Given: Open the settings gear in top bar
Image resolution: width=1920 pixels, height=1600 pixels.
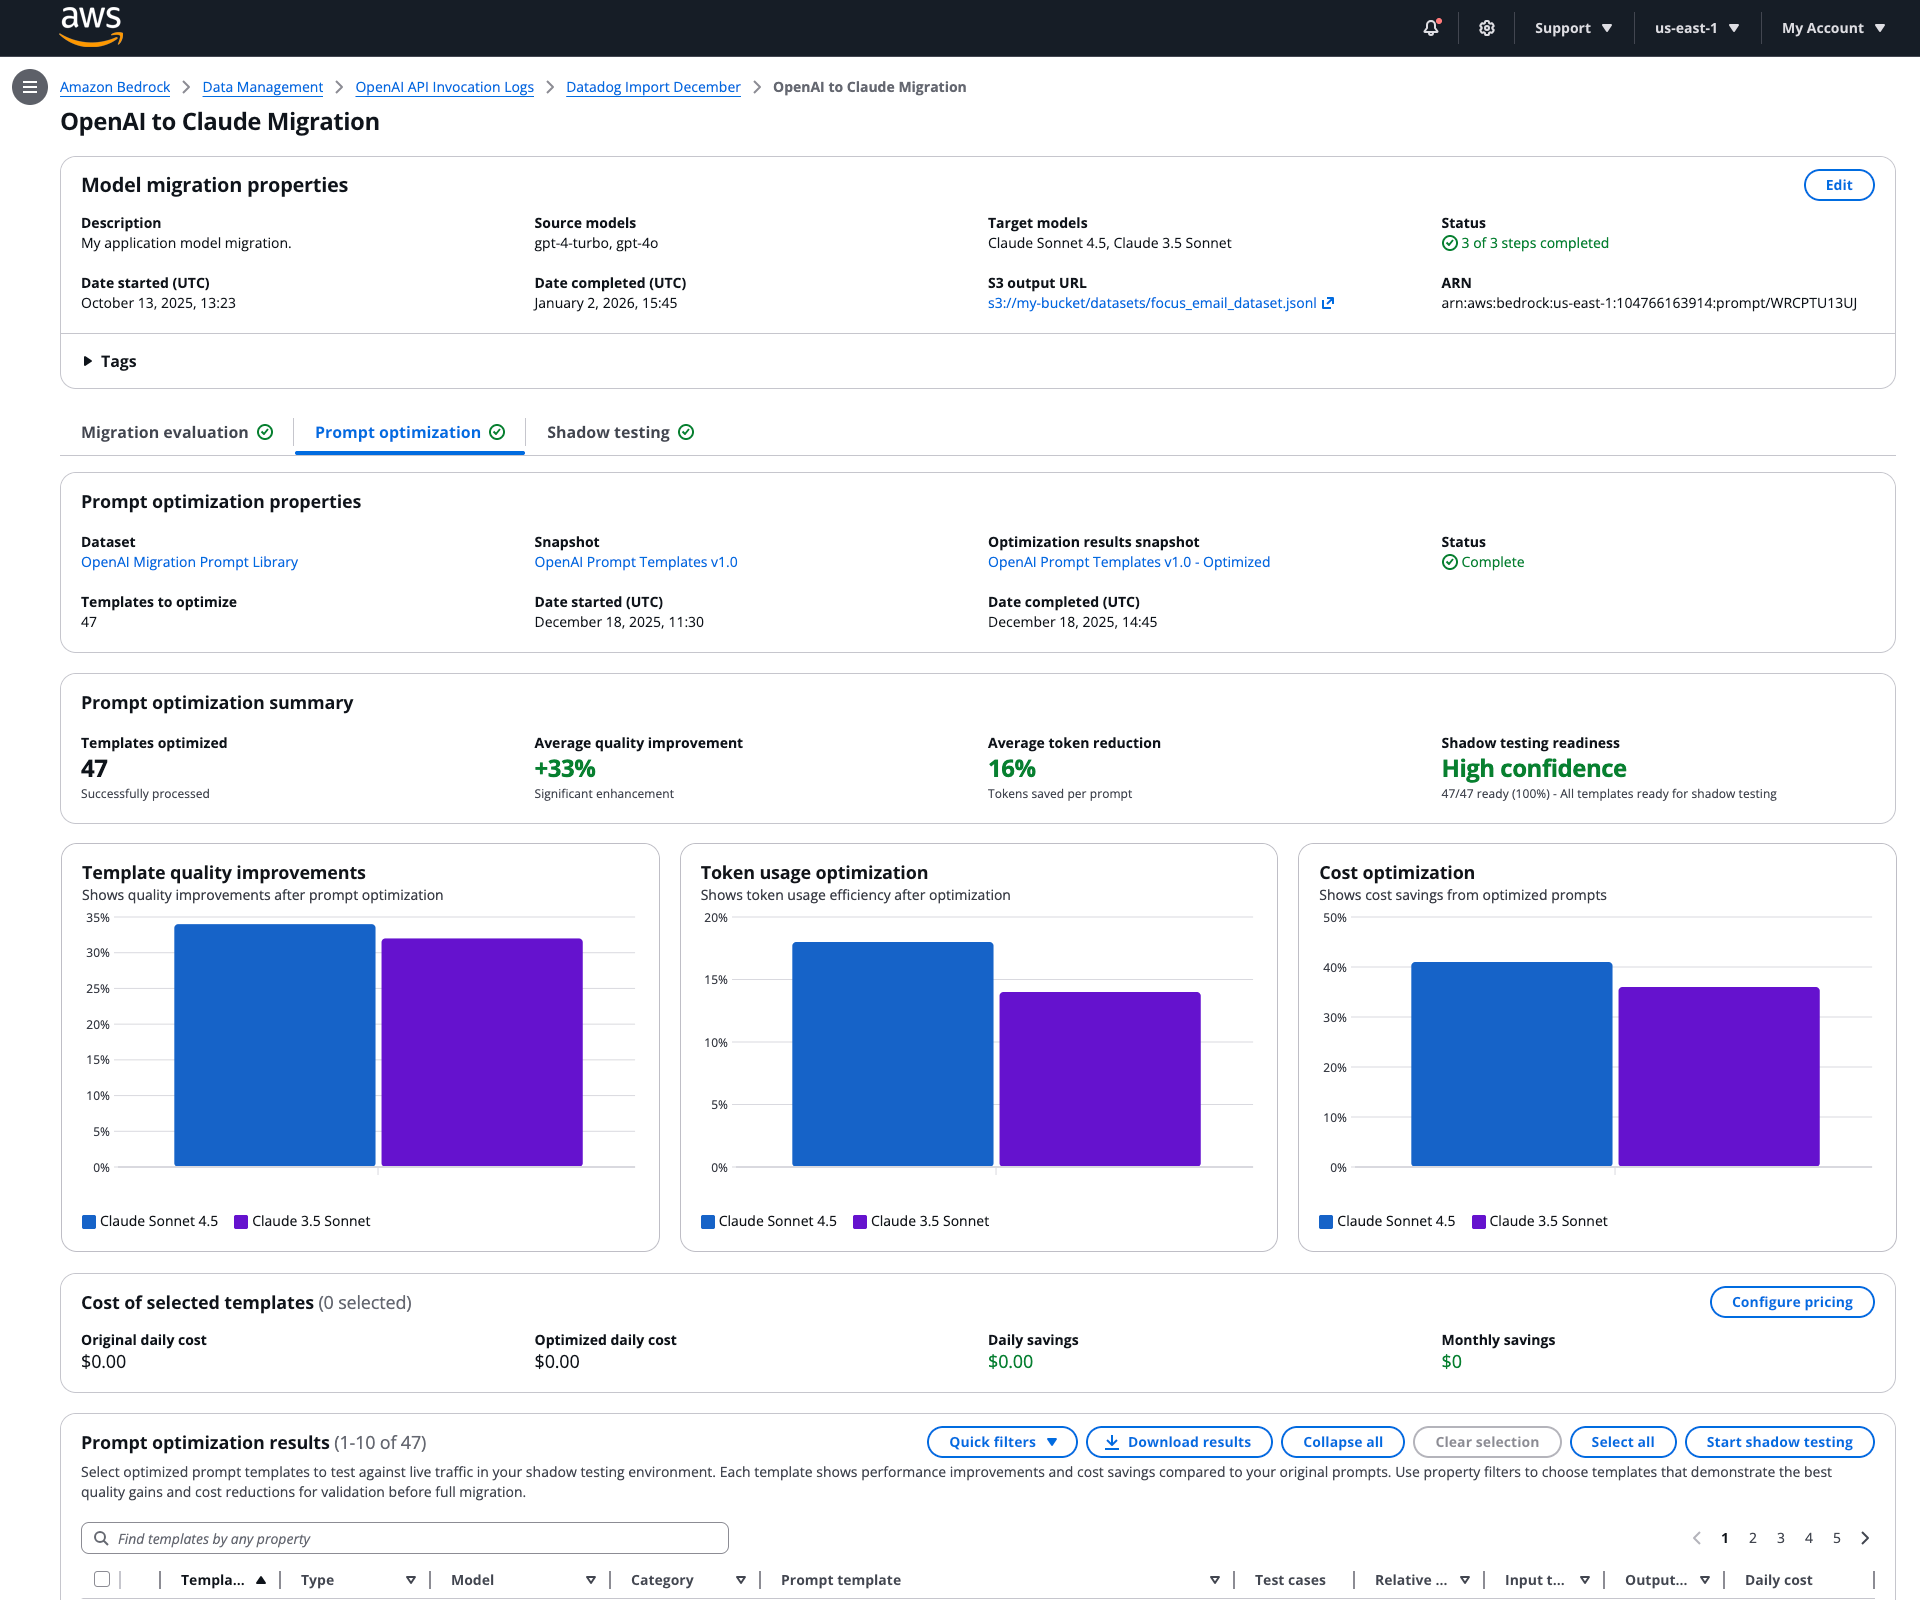Looking at the screenshot, I should point(1487,28).
